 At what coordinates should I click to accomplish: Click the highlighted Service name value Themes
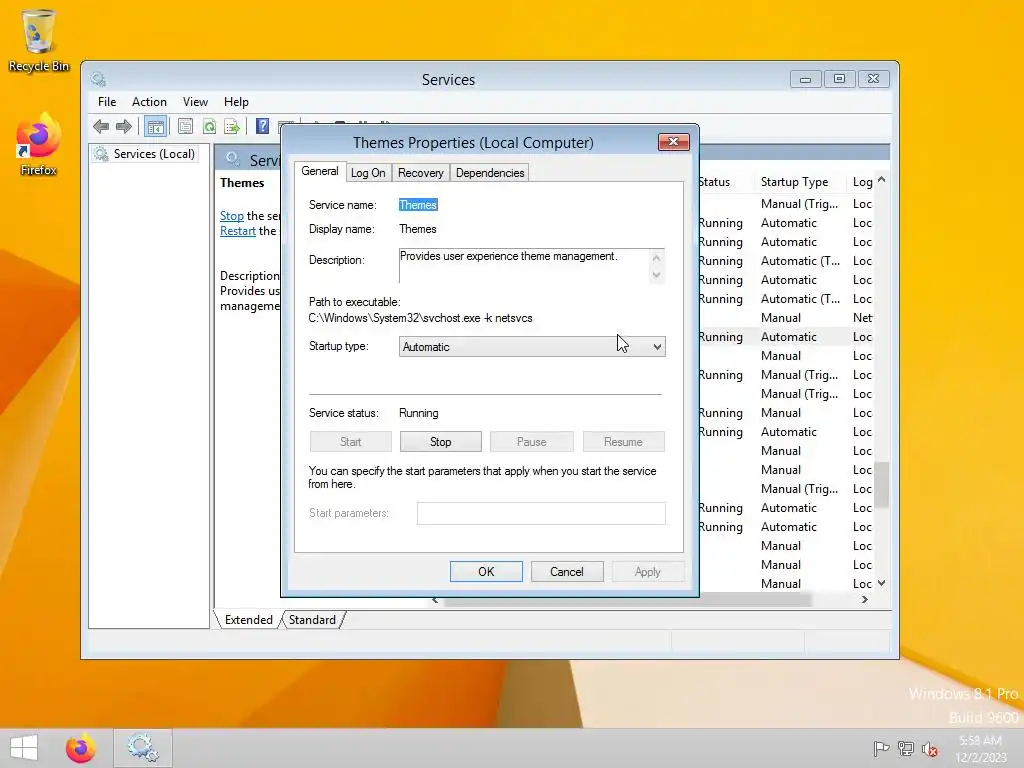(418, 205)
